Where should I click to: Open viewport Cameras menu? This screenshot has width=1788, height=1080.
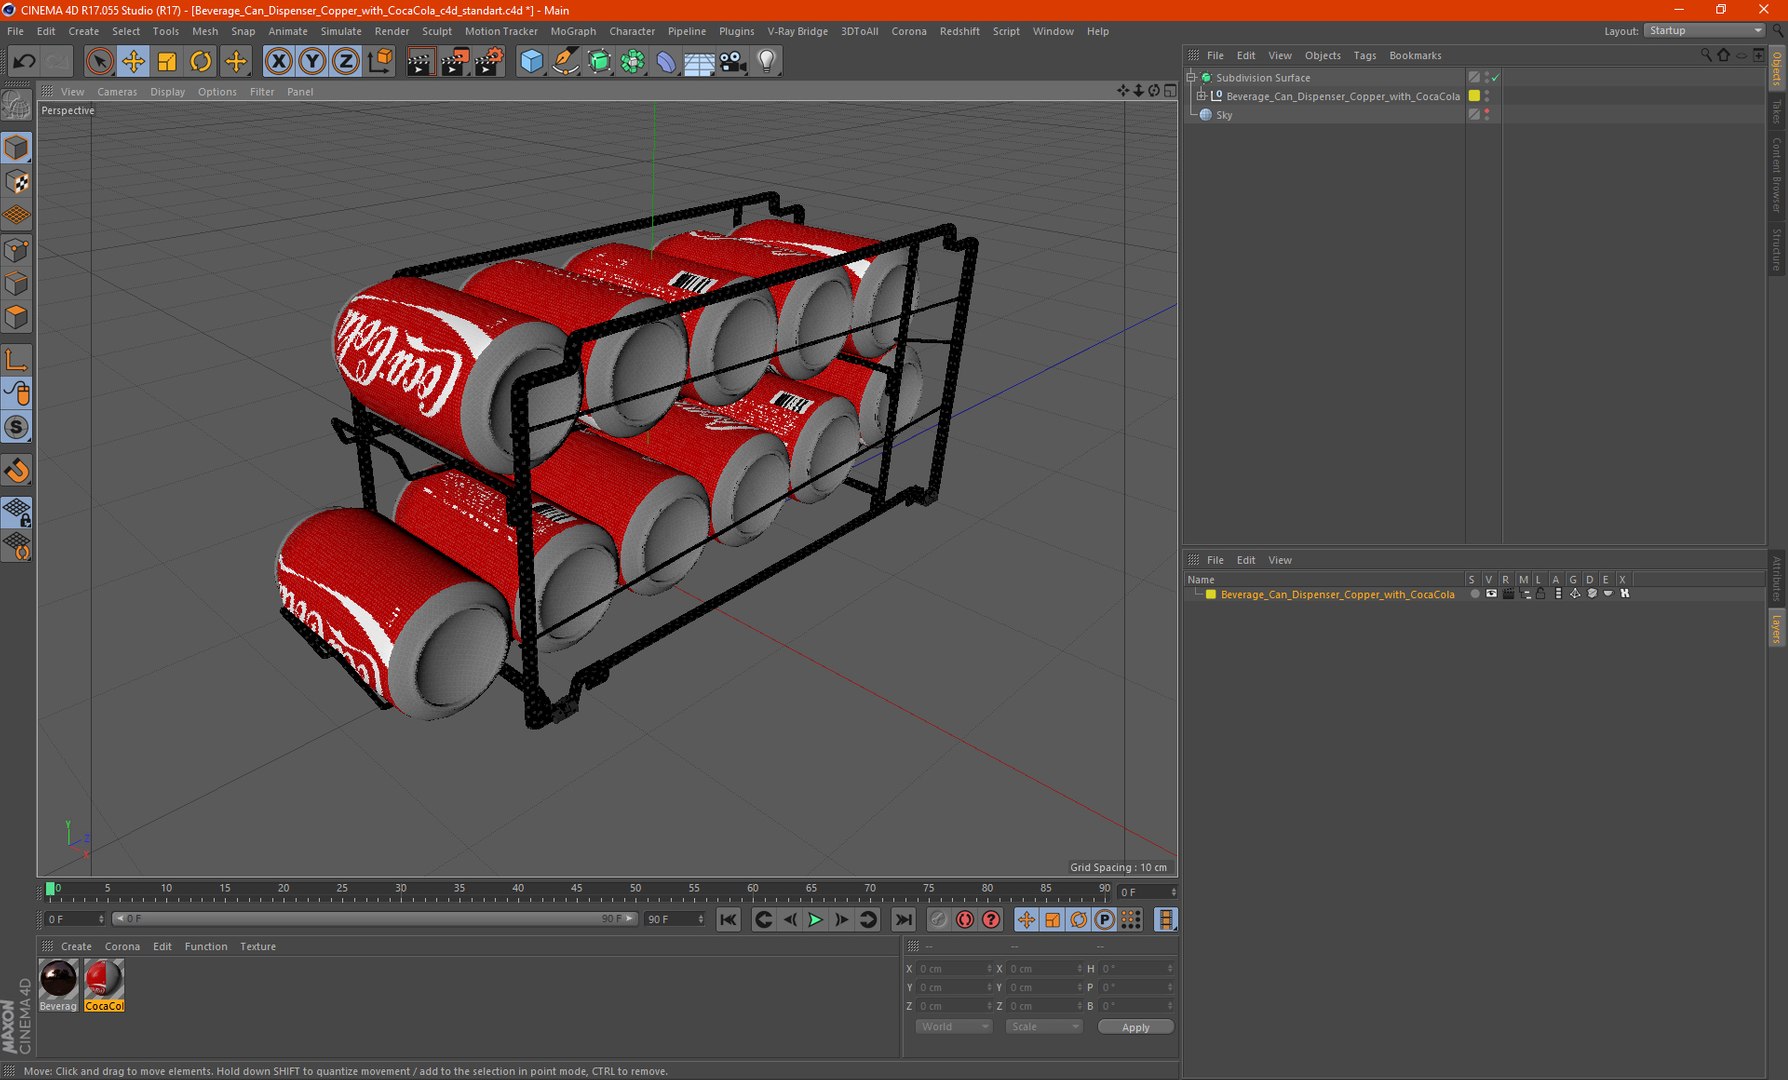click(117, 92)
